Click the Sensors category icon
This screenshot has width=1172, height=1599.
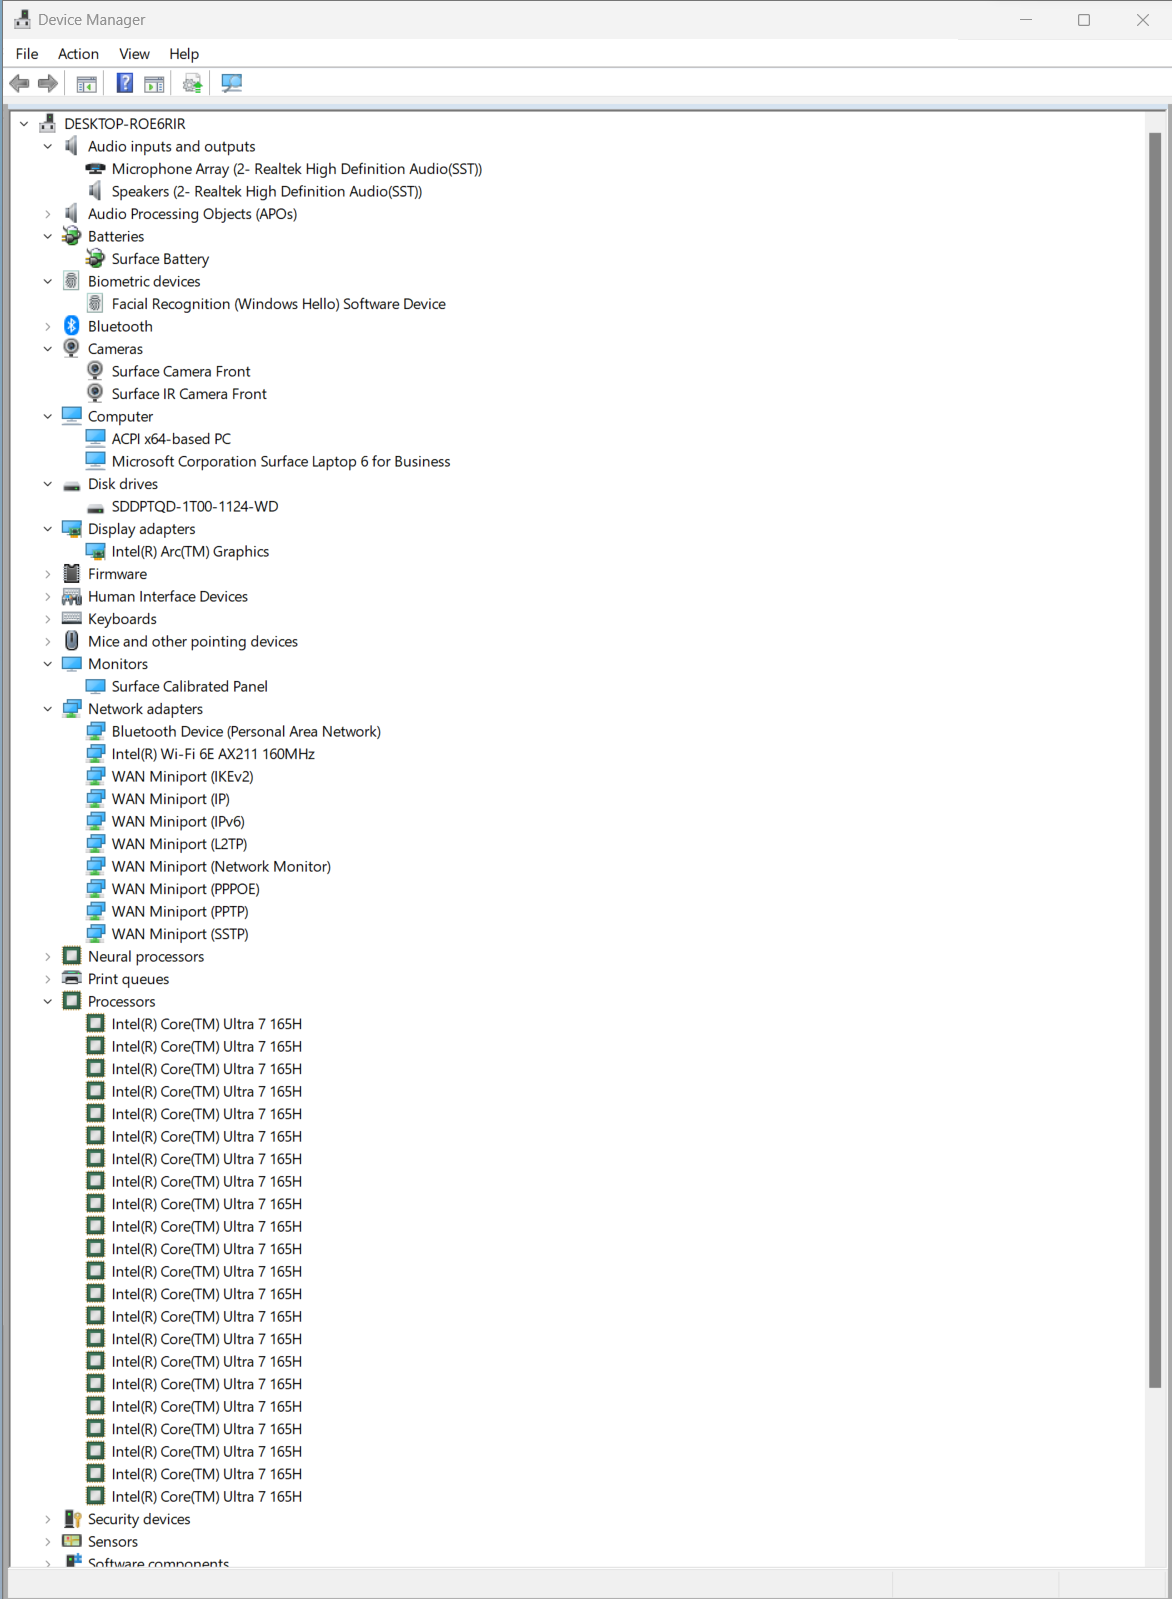pos(72,1542)
